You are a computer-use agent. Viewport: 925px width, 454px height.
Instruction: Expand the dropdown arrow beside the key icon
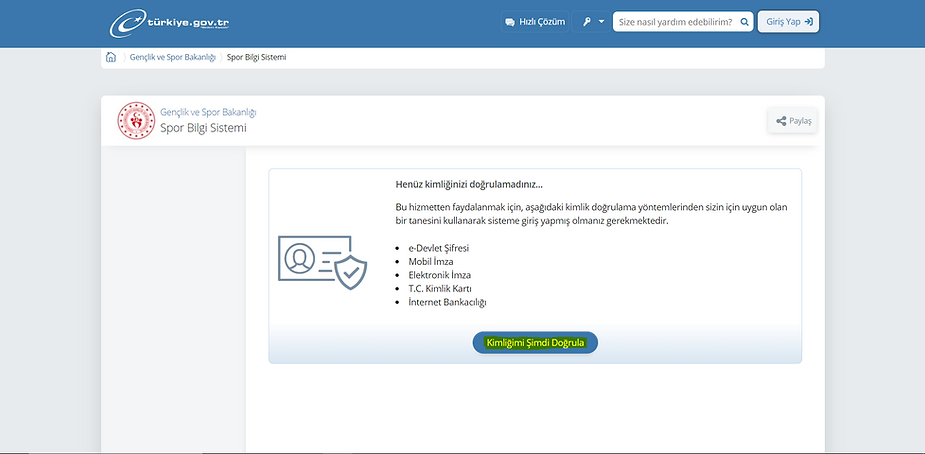[601, 22]
